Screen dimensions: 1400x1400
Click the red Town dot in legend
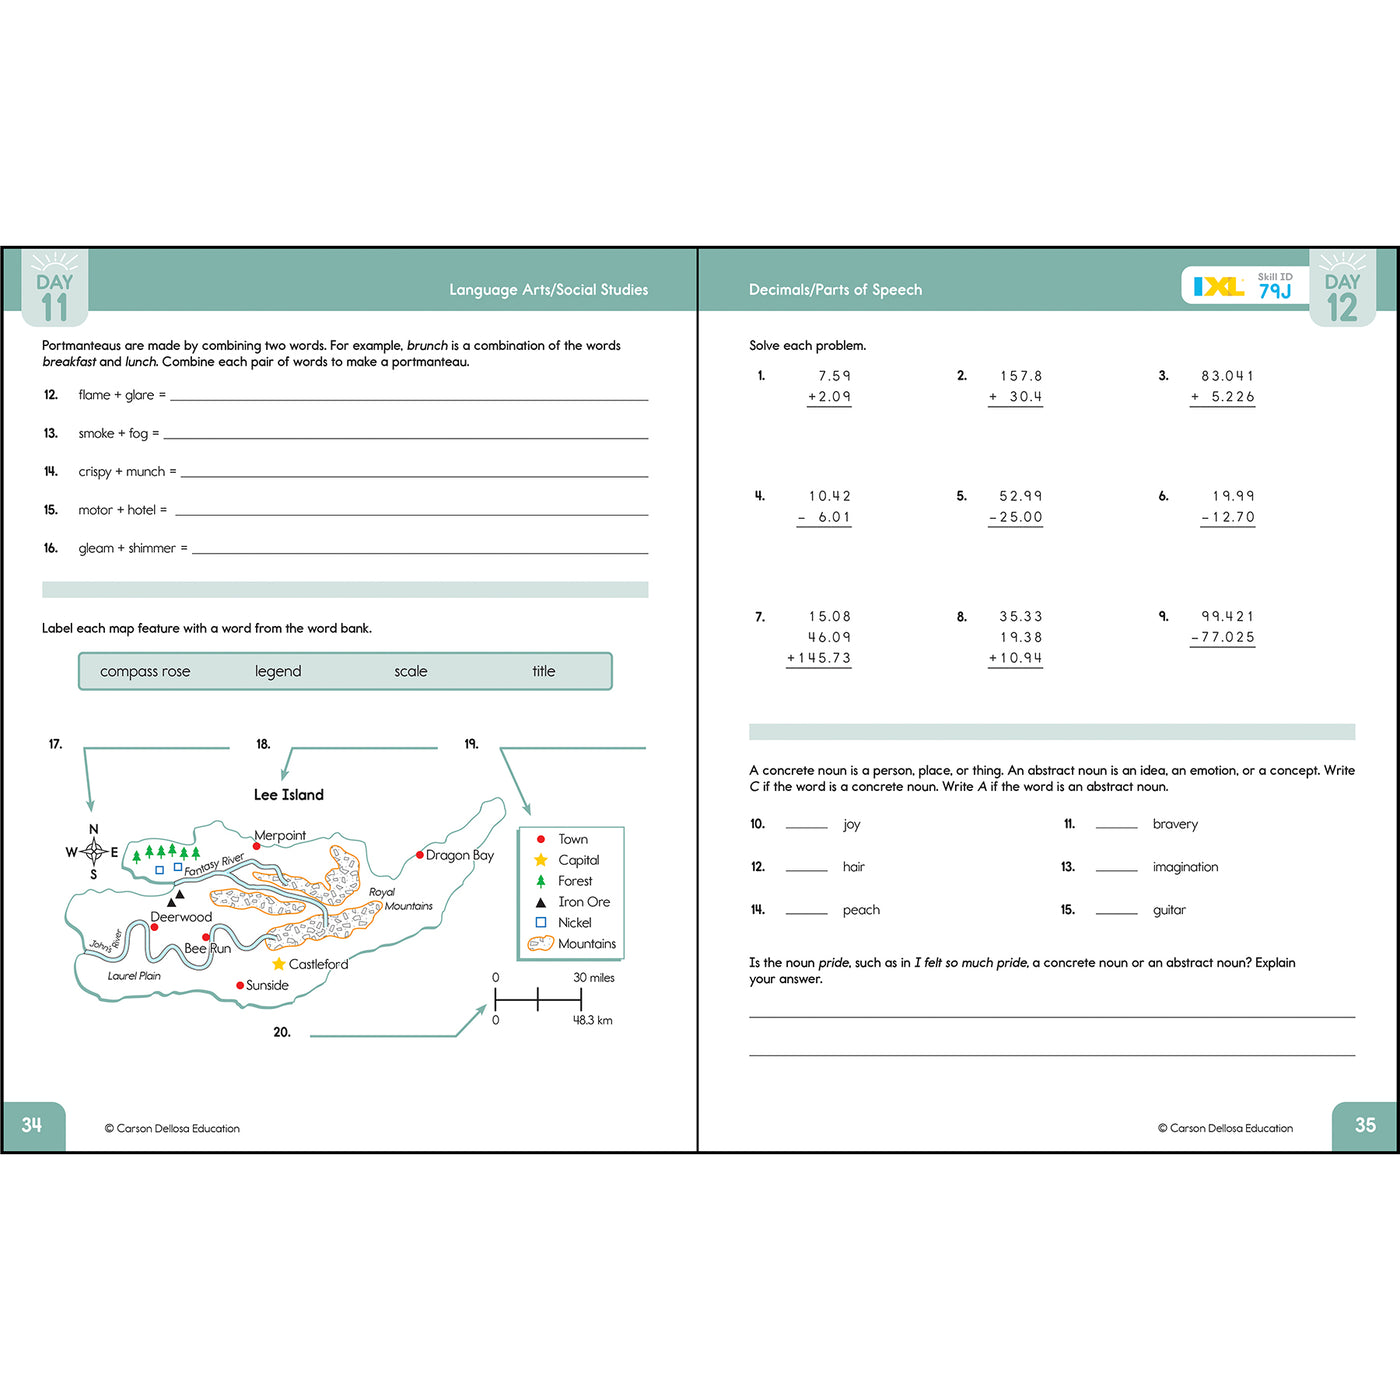click(541, 839)
